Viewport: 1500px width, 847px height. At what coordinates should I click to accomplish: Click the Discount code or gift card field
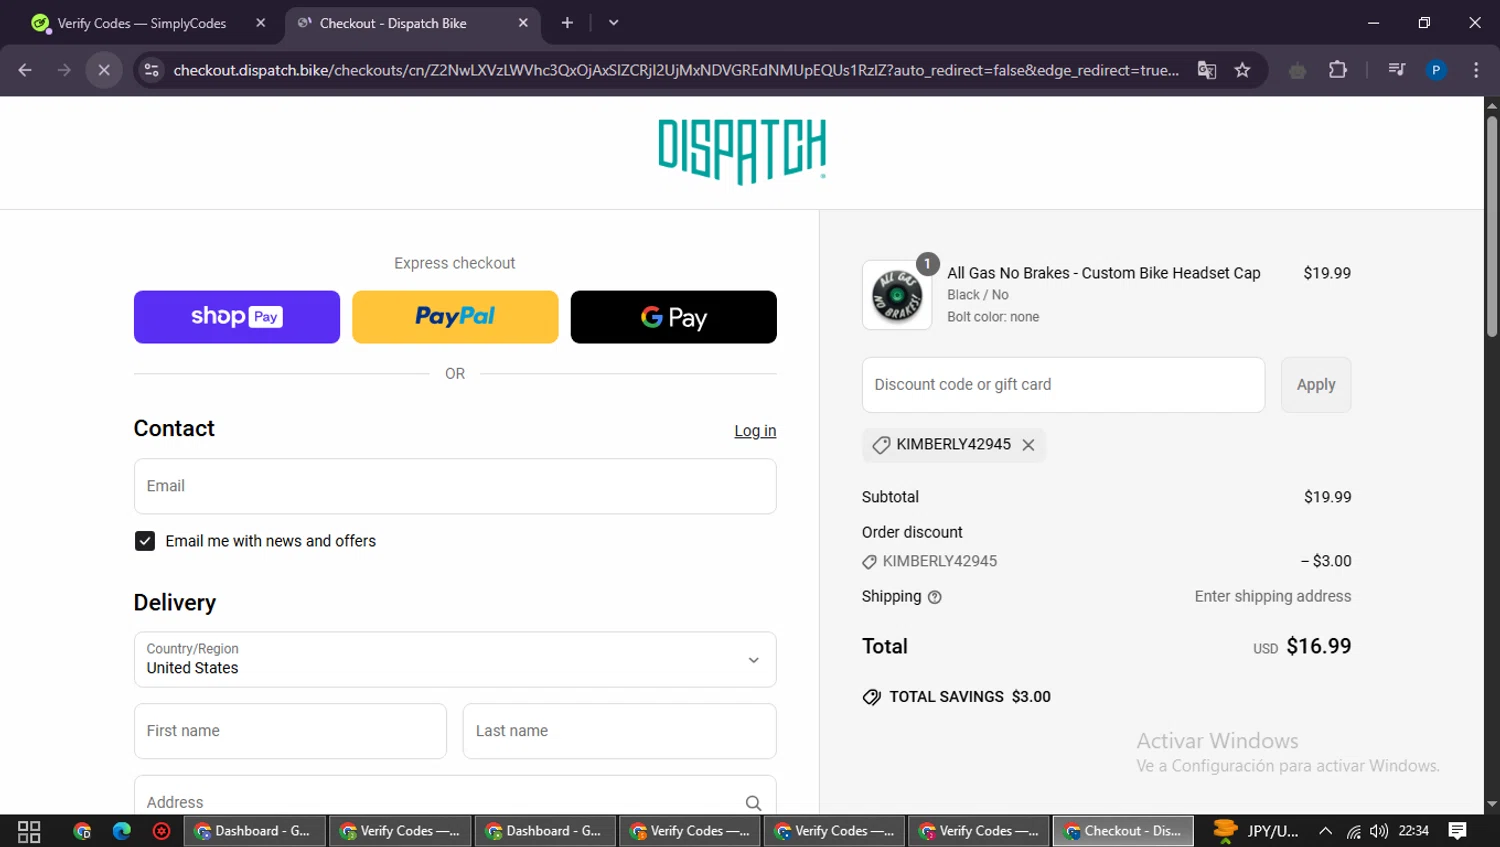[x=1063, y=385]
